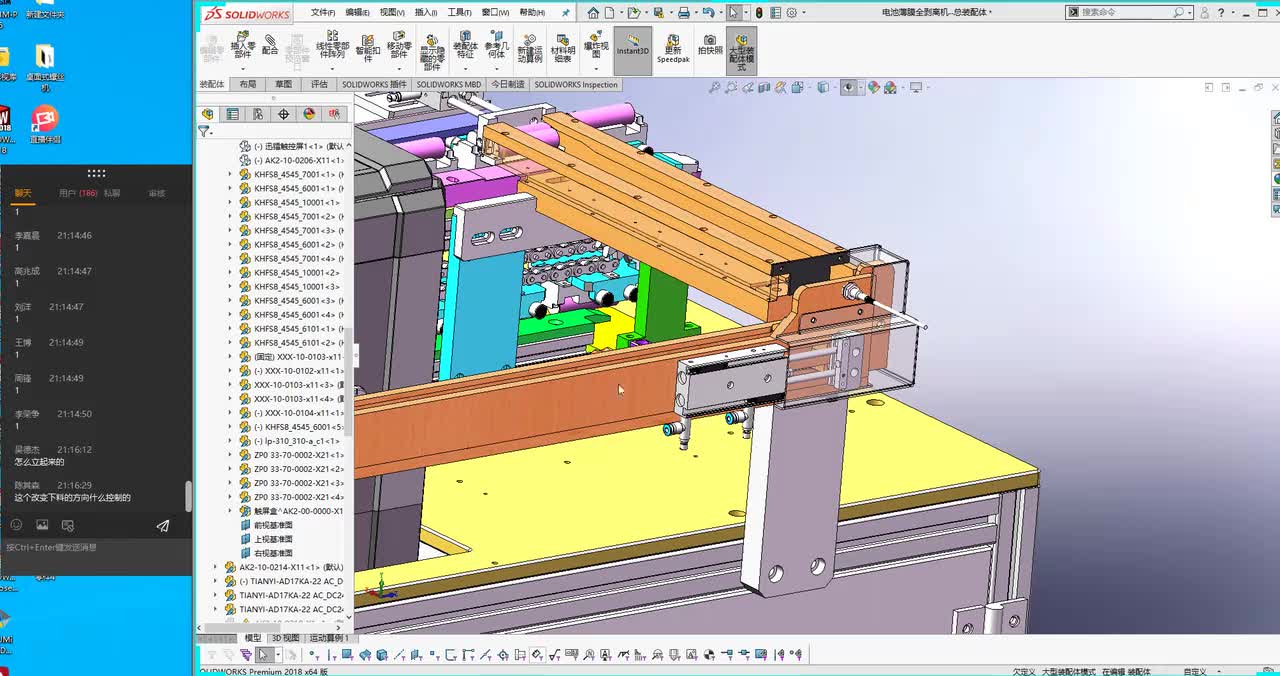The height and width of the screenshot is (676, 1280).
Task: Open the ConfigurationManager tab icon in panel
Action: 258,114
